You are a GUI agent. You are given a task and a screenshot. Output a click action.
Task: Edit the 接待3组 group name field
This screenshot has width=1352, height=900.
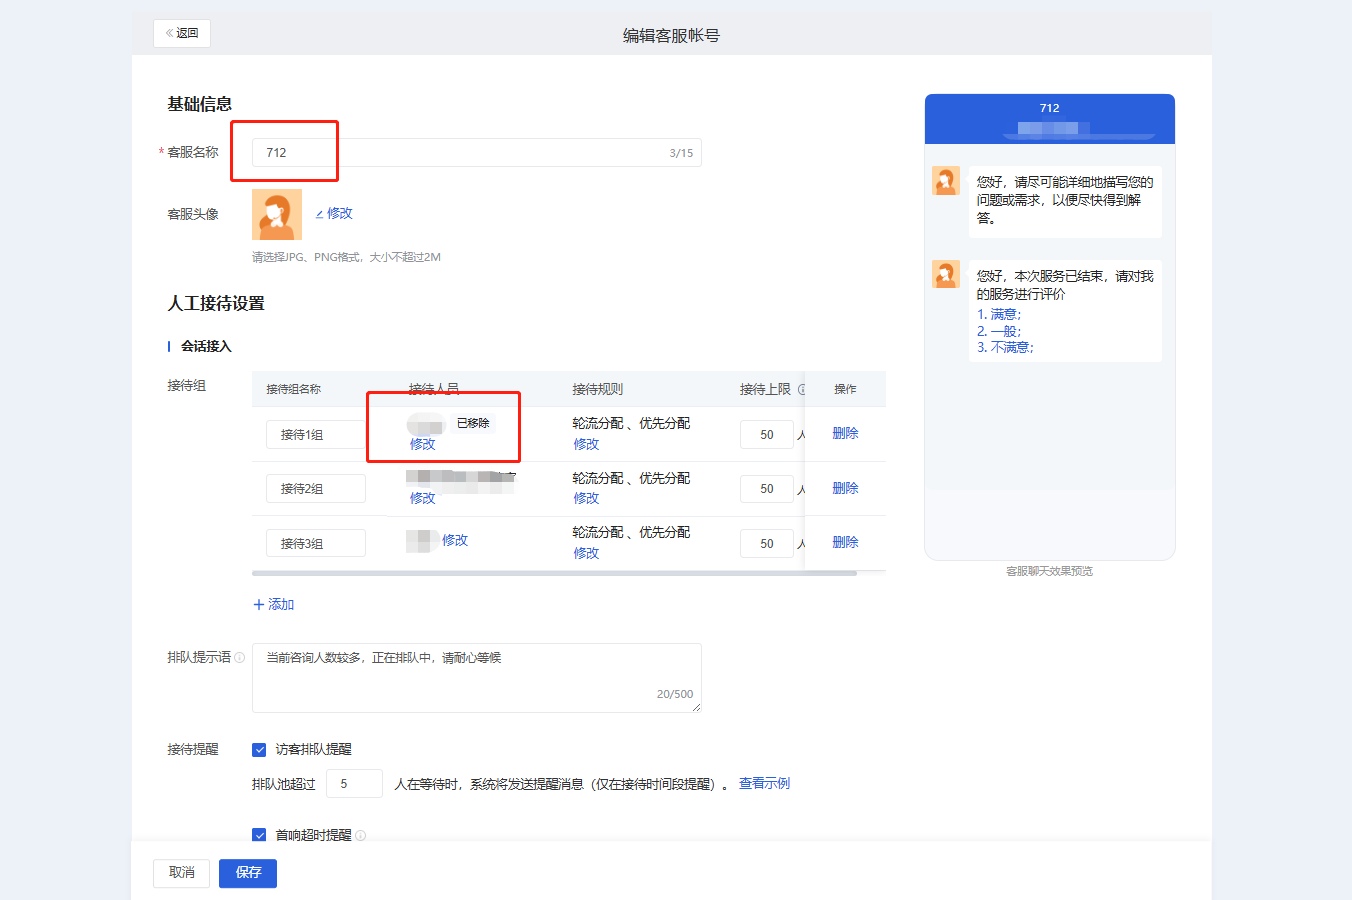pos(316,543)
